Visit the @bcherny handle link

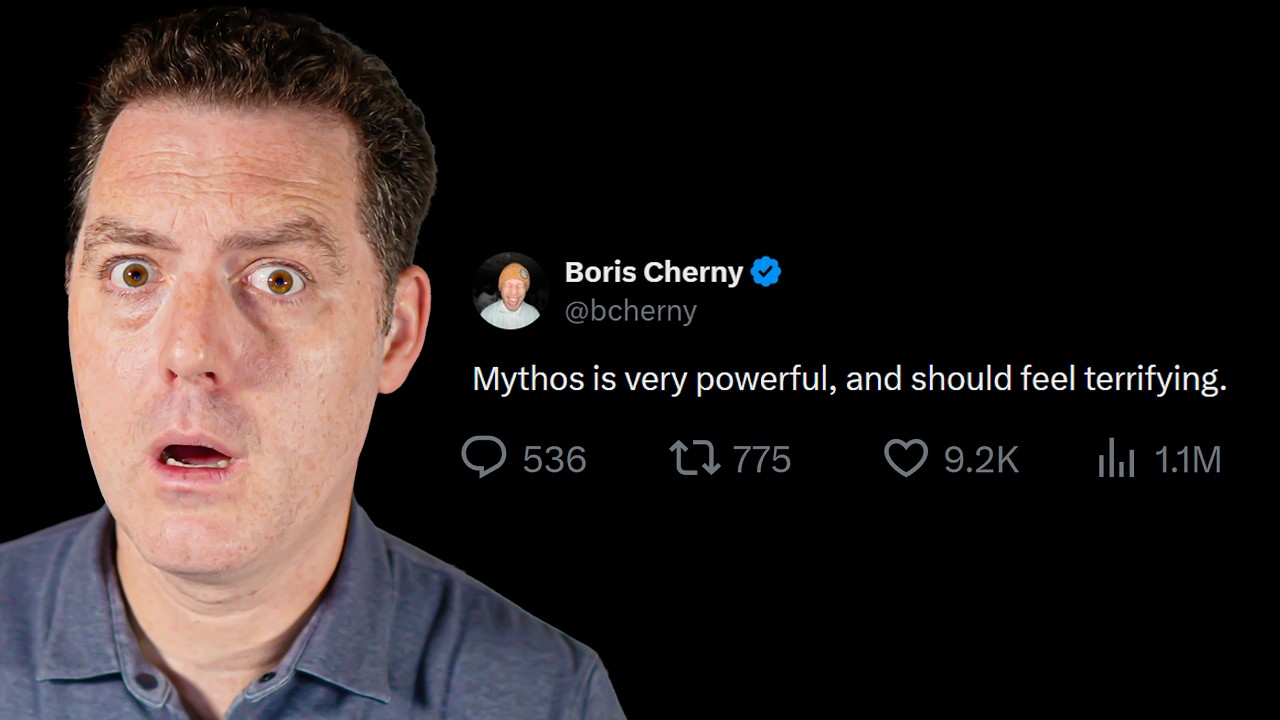point(631,311)
